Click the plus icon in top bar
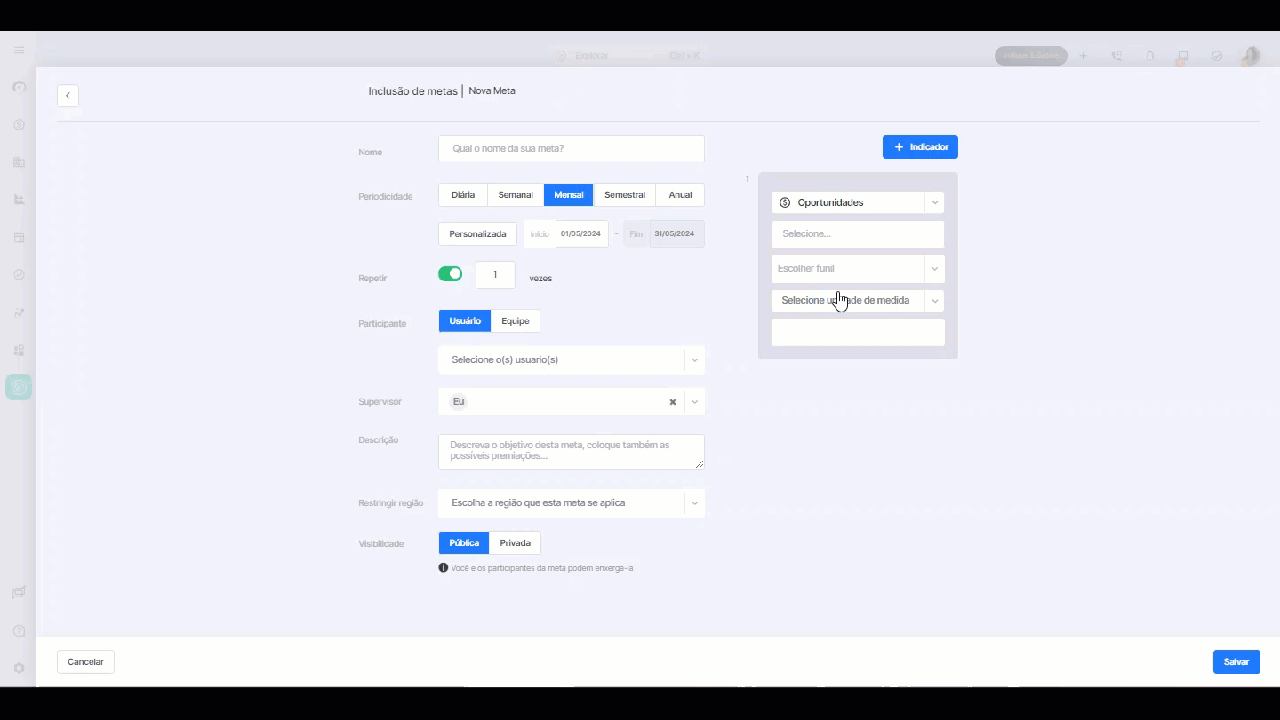Screen dimensions: 1280x720 click(x=1083, y=56)
